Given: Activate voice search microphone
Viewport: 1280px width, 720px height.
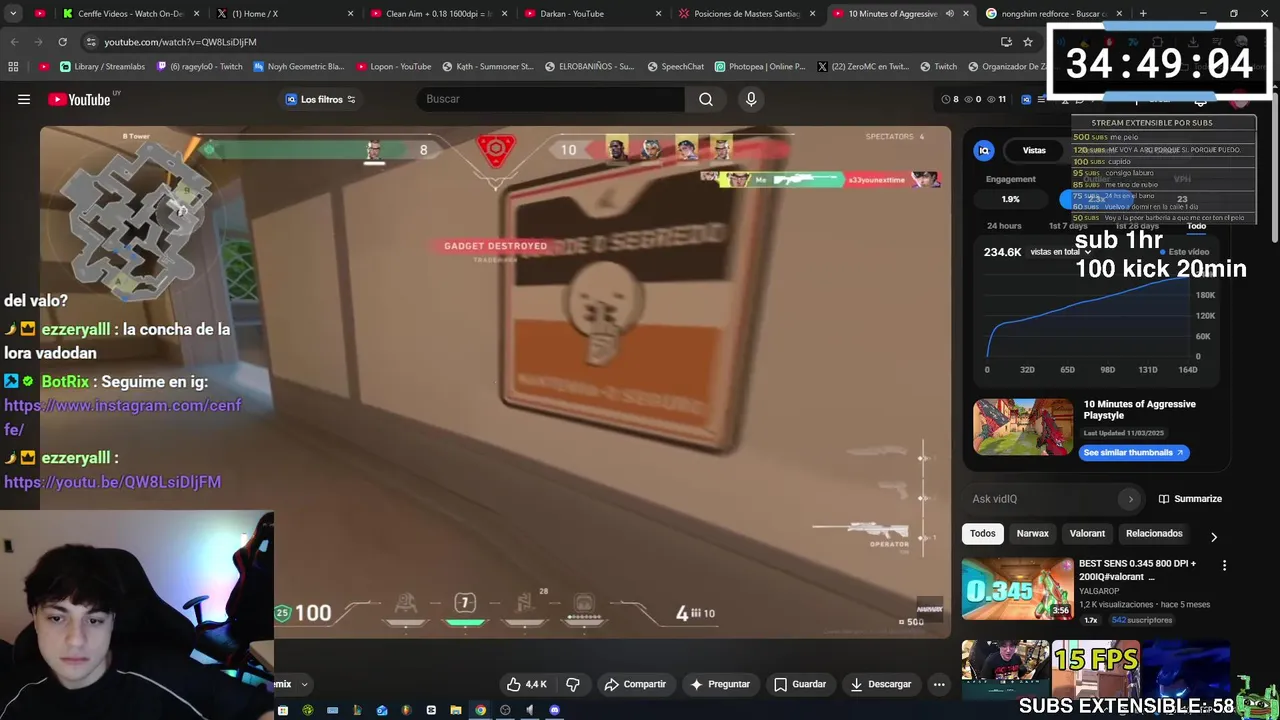Looking at the screenshot, I should pos(751,99).
